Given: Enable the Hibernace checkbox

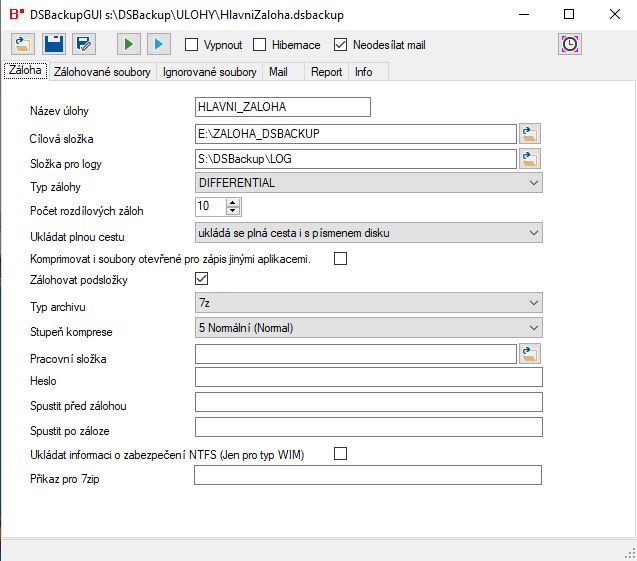Looking at the screenshot, I should click(x=259, y=45).
